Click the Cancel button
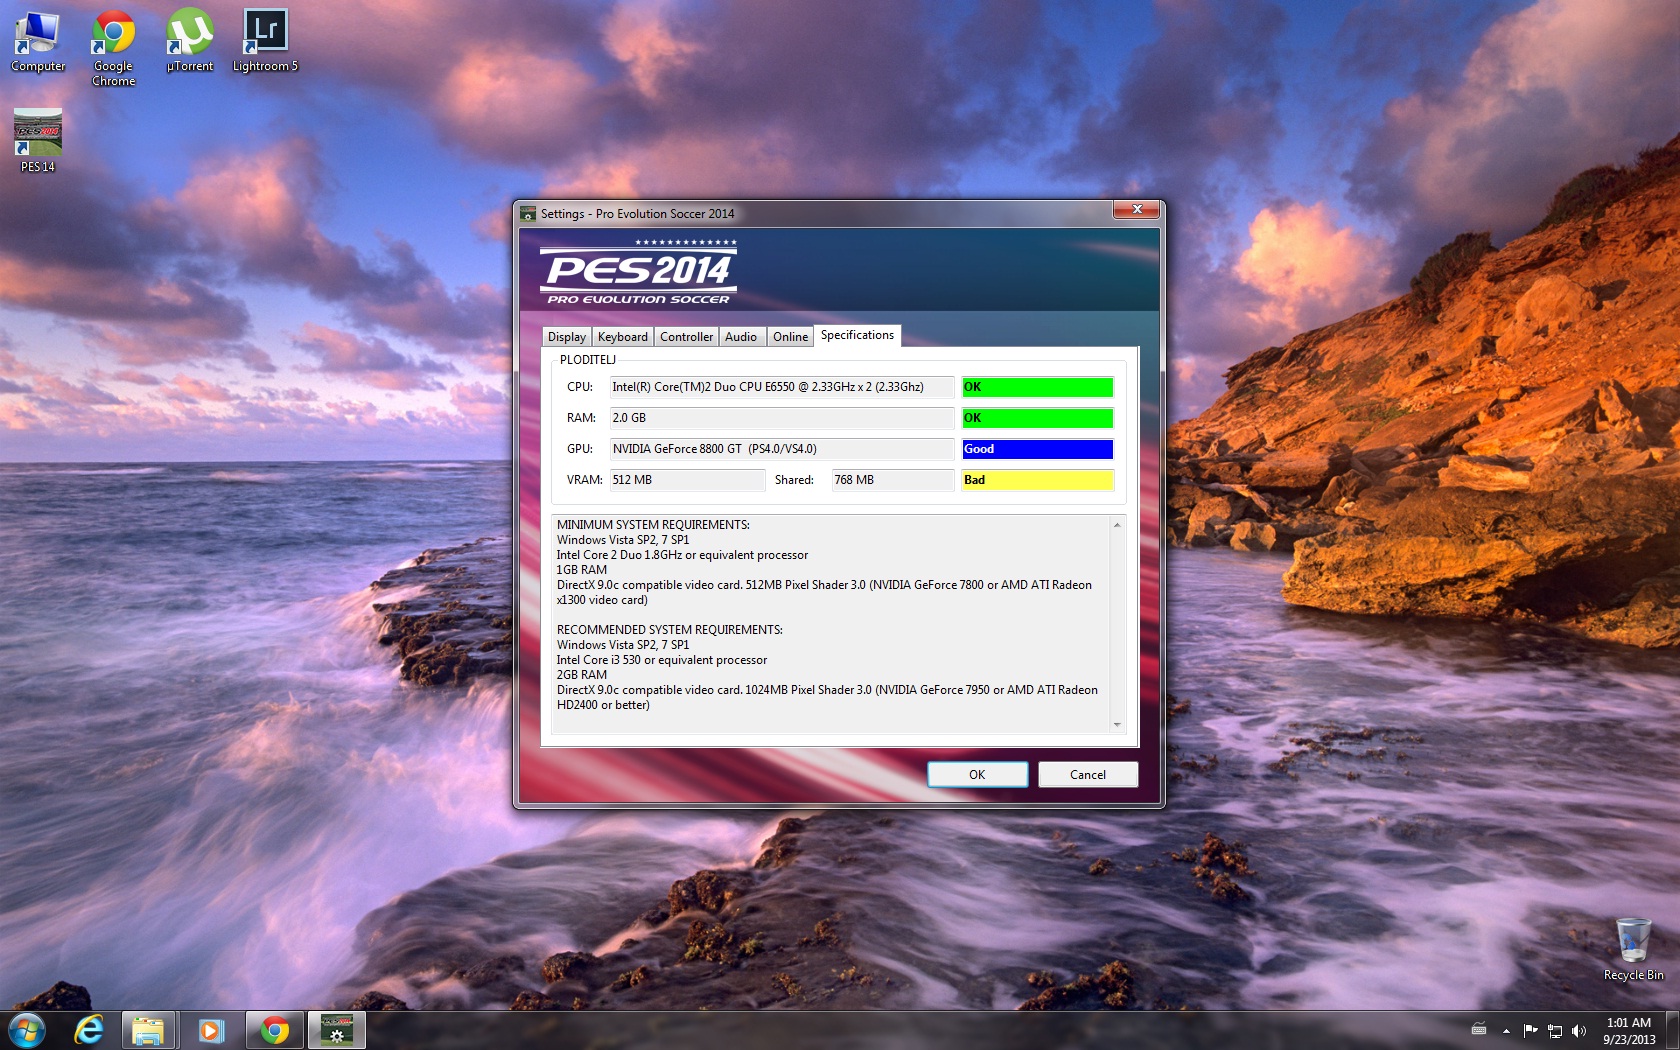1680x1050 pixels. click(1088, 775)
